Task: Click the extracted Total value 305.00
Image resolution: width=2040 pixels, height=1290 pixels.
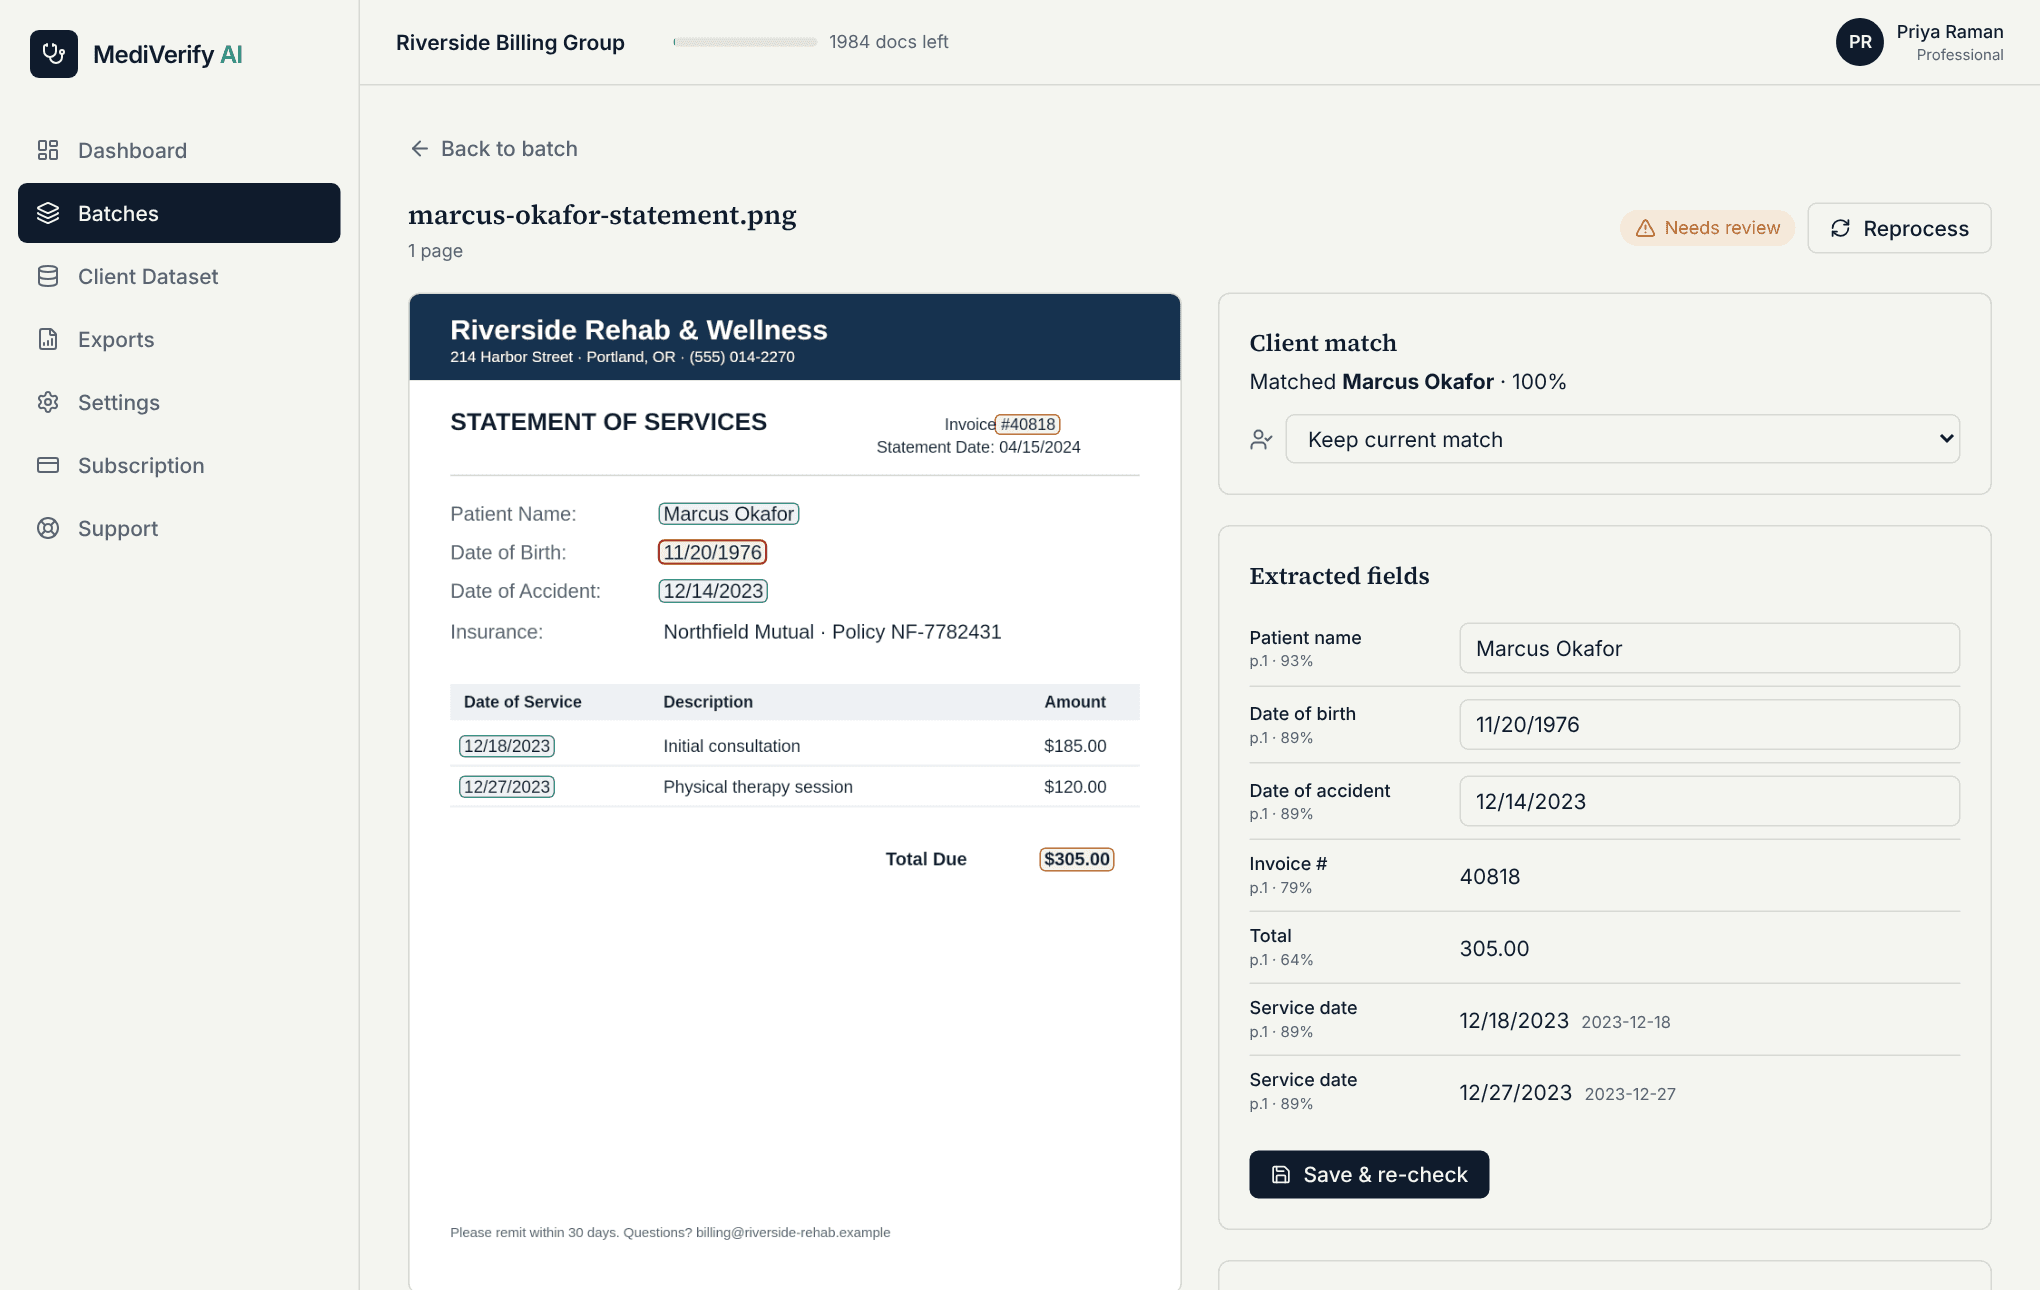Action: pyautogui.click(x=1494, y=948)
